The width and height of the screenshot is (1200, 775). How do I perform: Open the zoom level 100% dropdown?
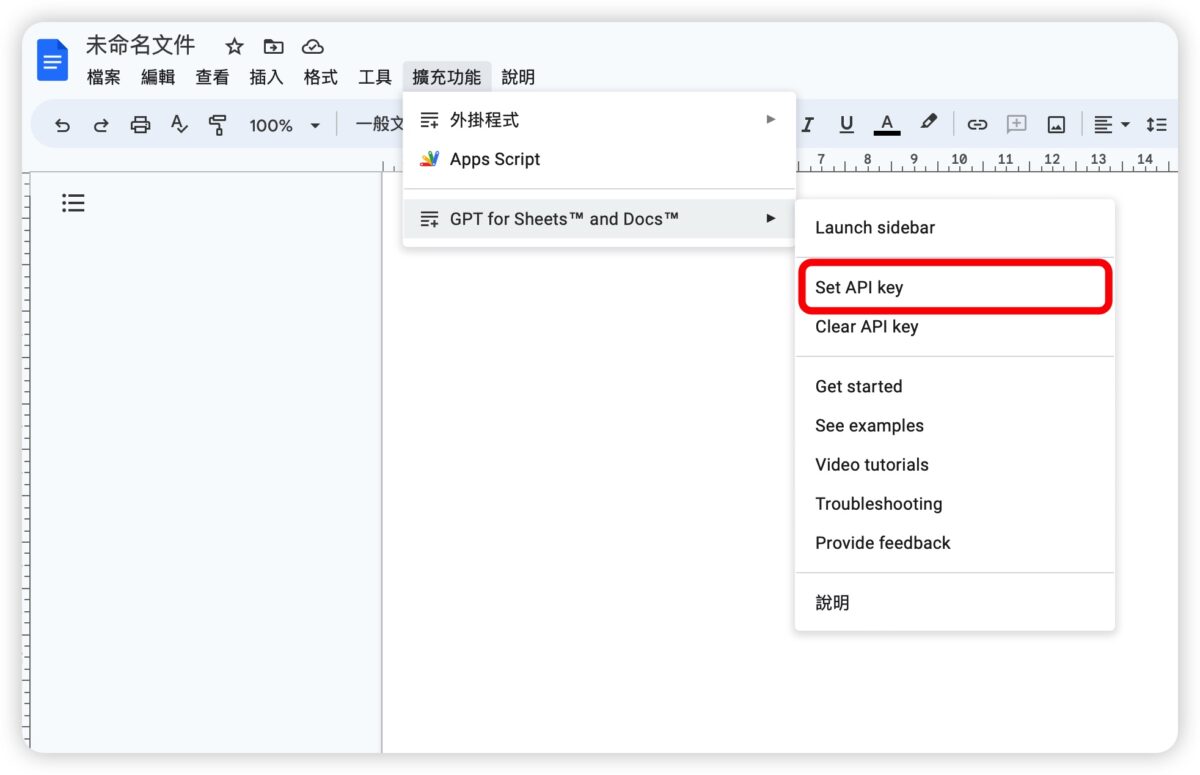(285, 125)
